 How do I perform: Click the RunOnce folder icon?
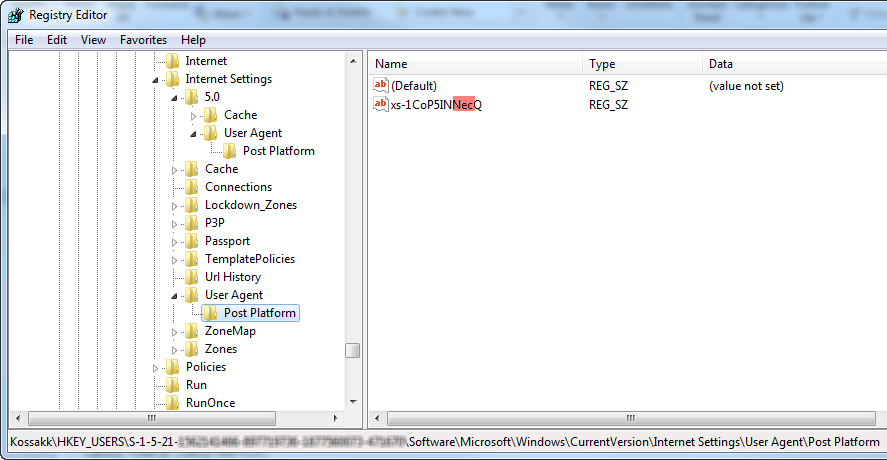(173, 403)
